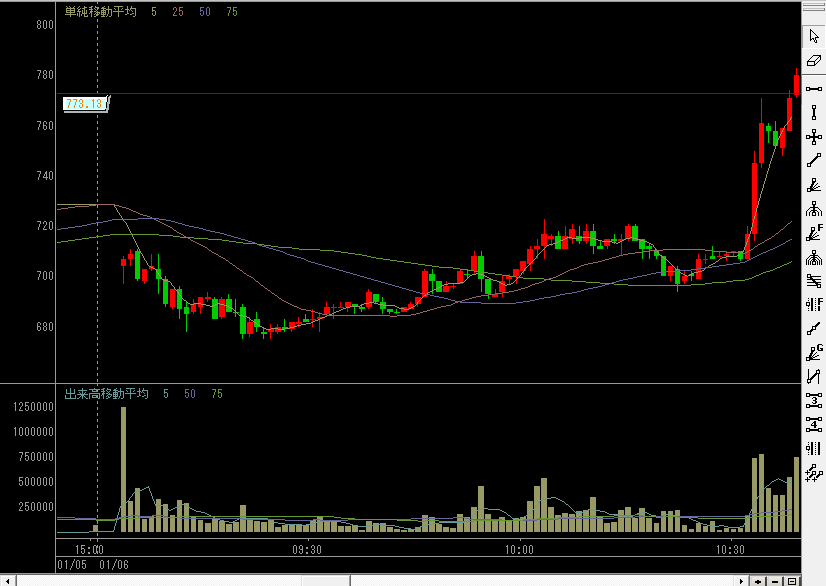Click the 25-period moving average label
The image size is (826, 586).
point(178,12)
